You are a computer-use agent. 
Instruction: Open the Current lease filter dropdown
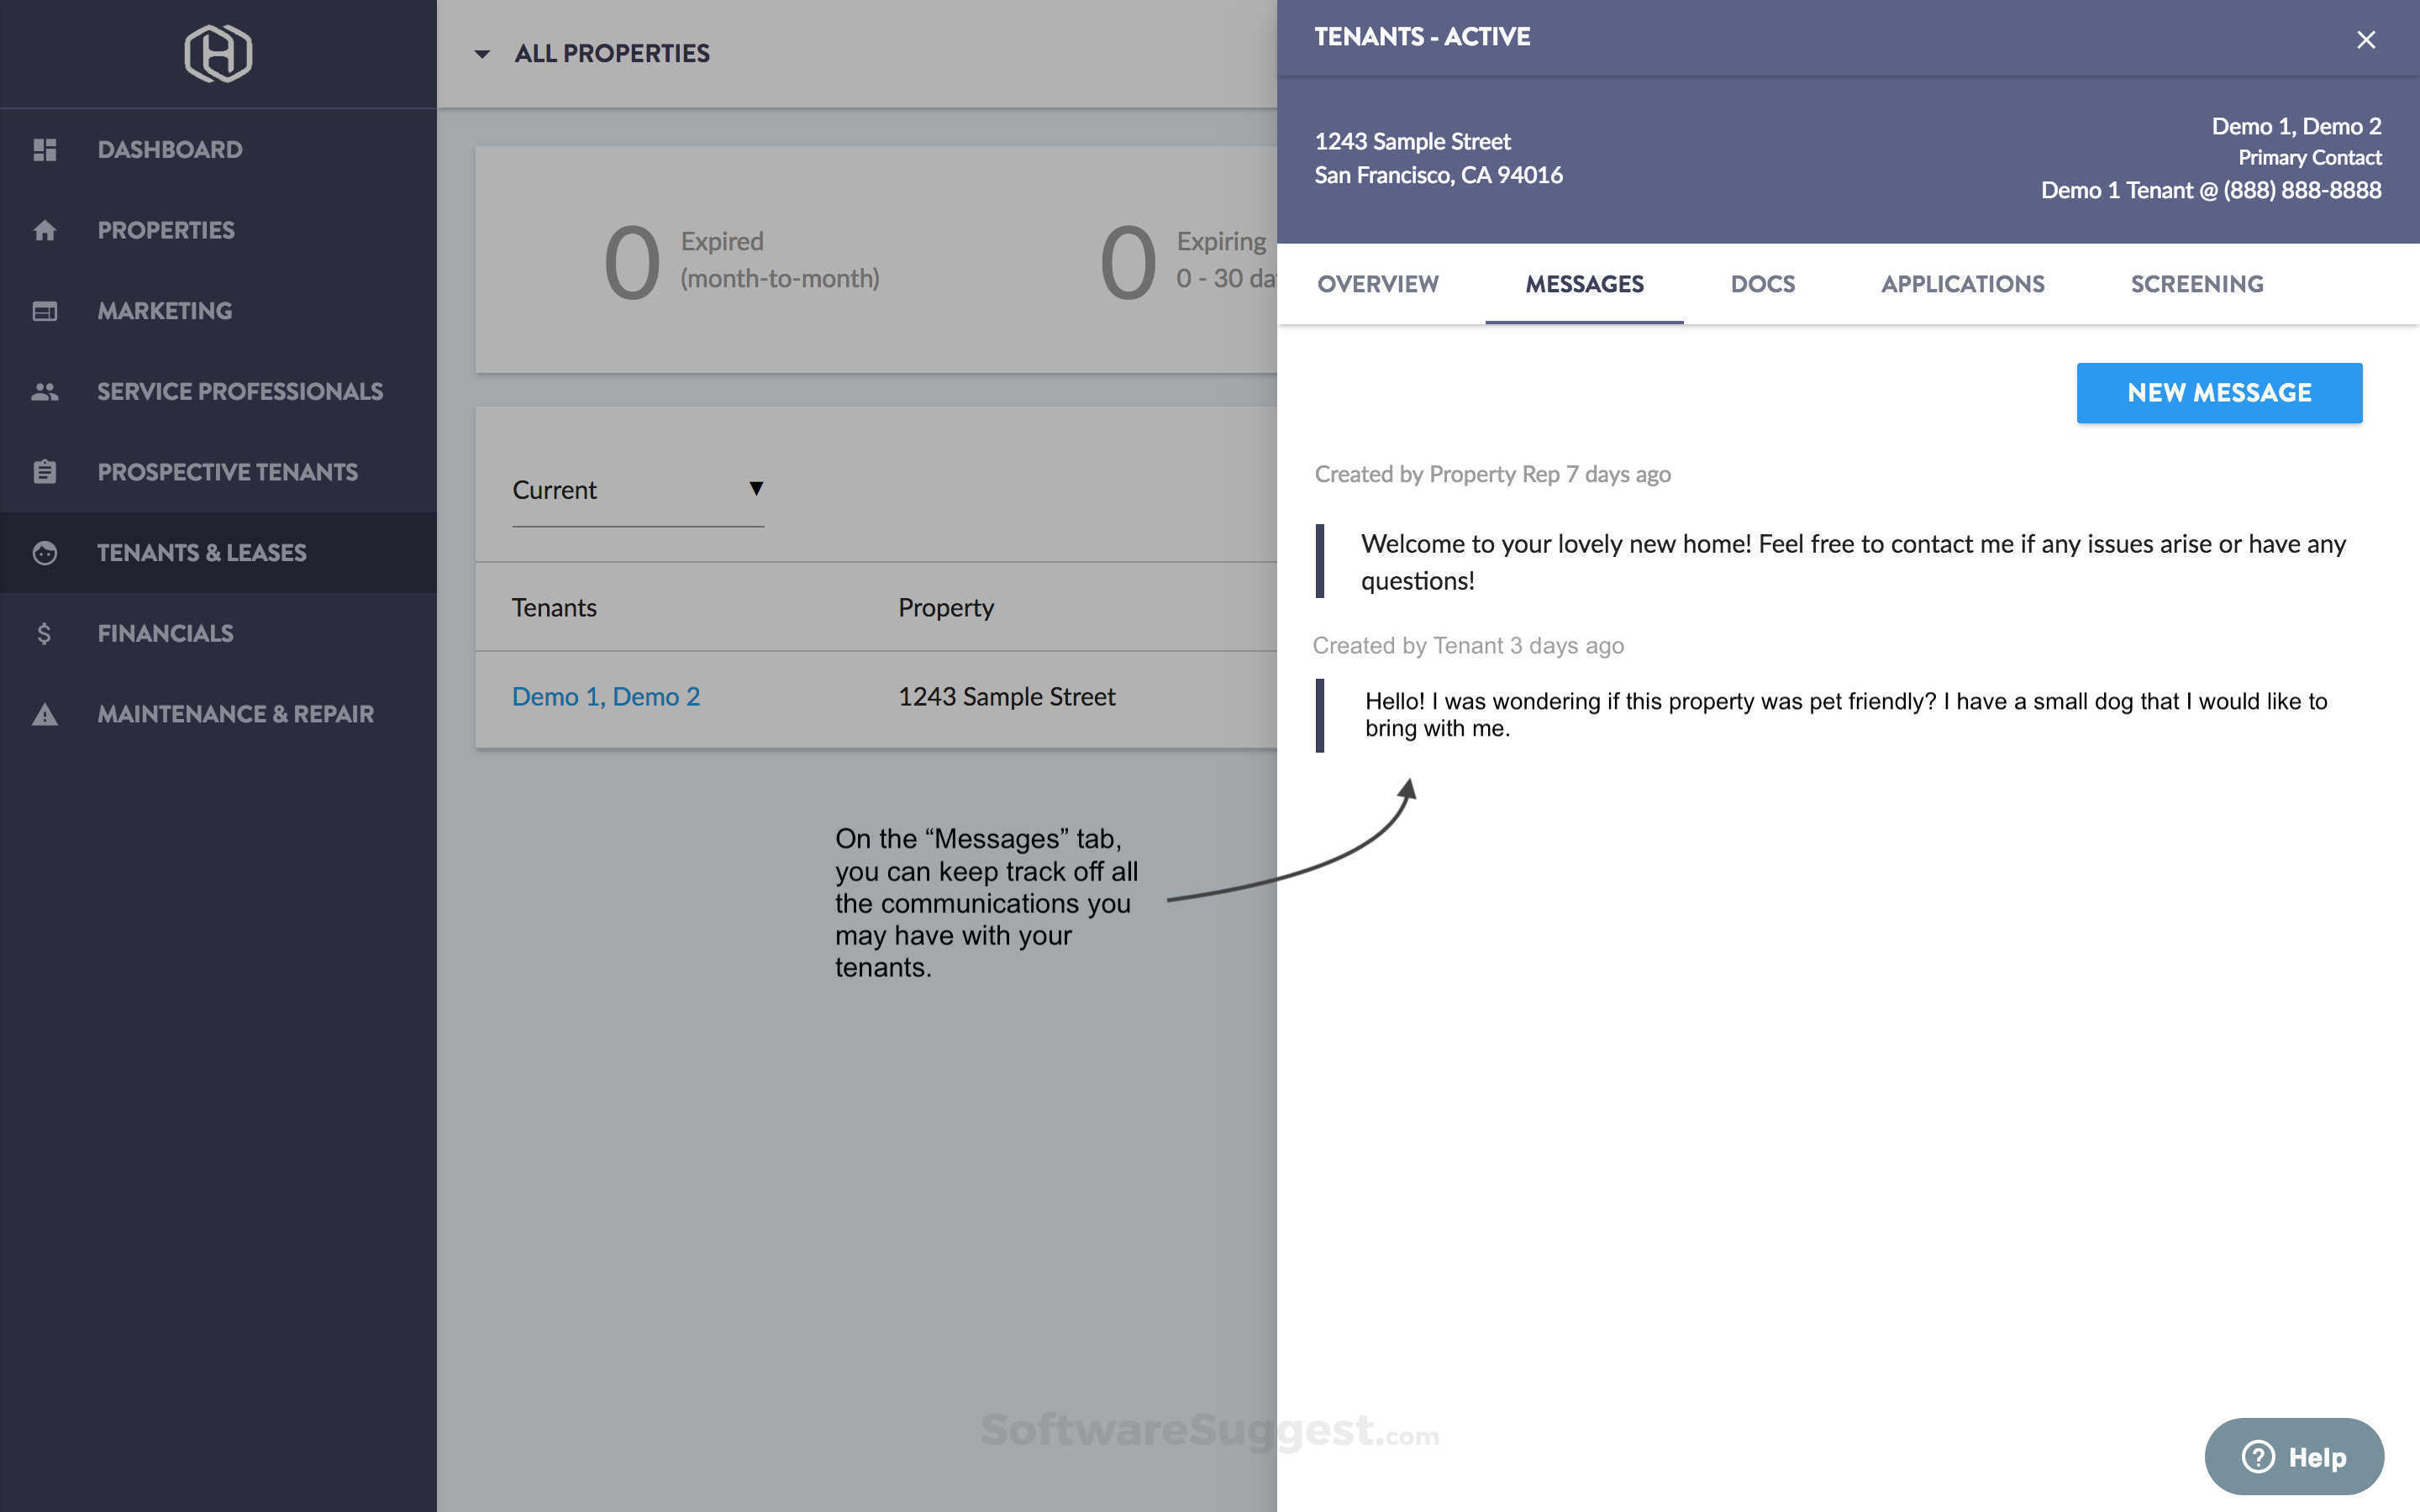[638, 490]
